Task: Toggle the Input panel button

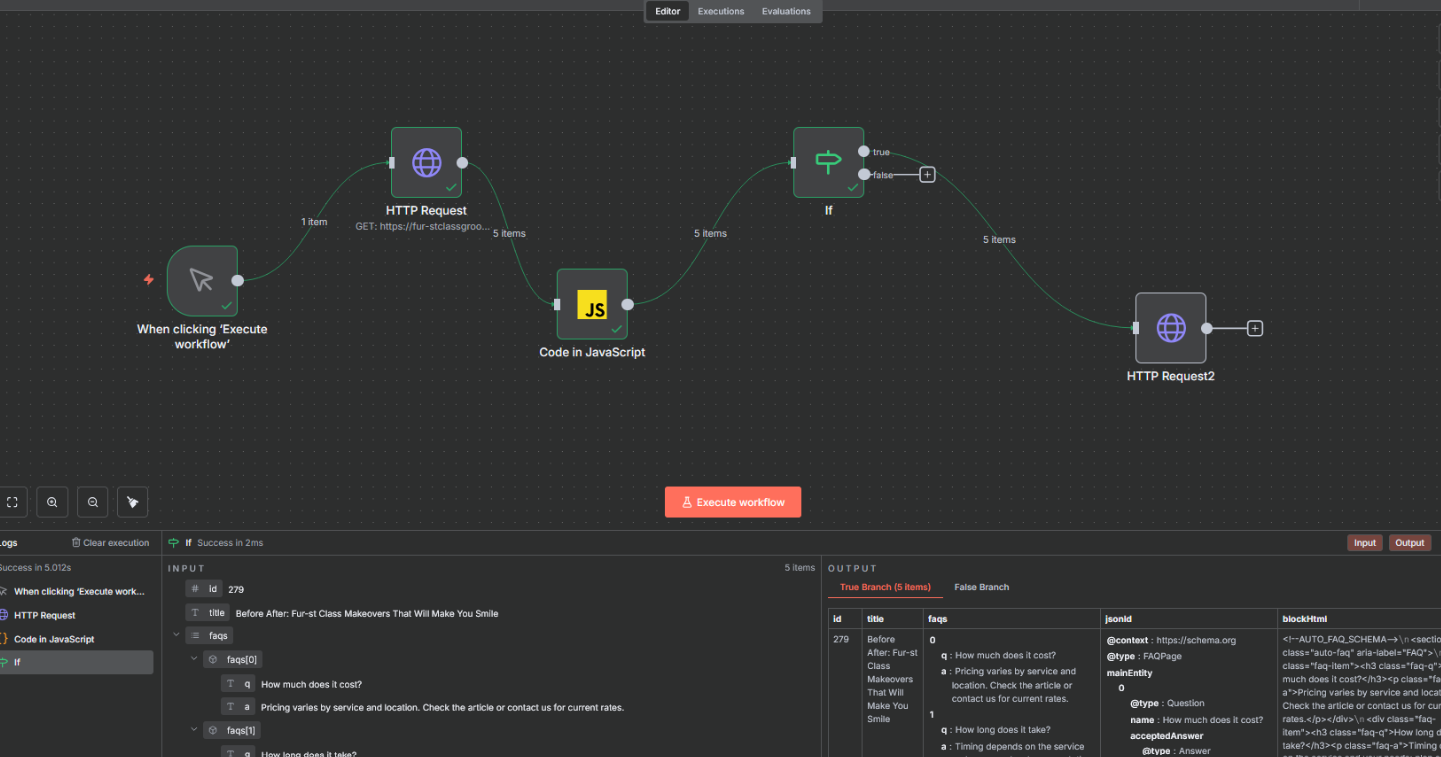Action: (1364, 543)
